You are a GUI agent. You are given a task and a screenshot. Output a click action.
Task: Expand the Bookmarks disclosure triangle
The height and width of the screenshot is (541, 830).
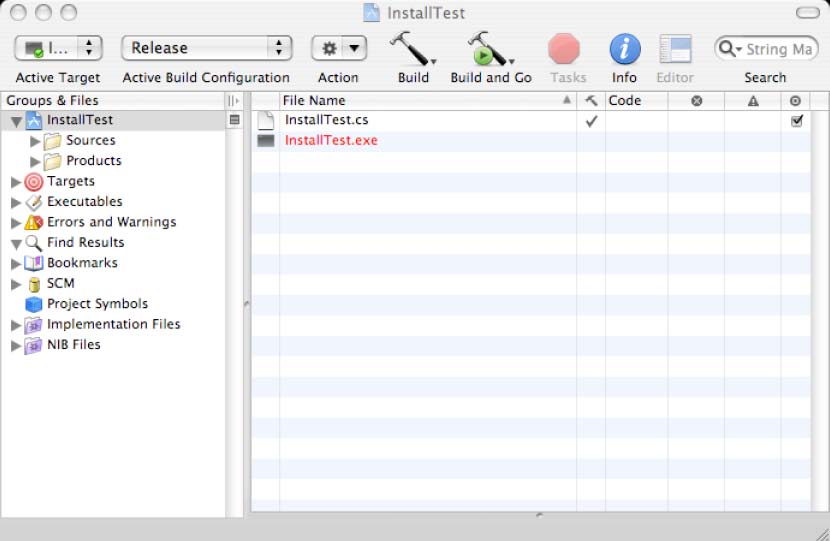(x=16, y=264)
